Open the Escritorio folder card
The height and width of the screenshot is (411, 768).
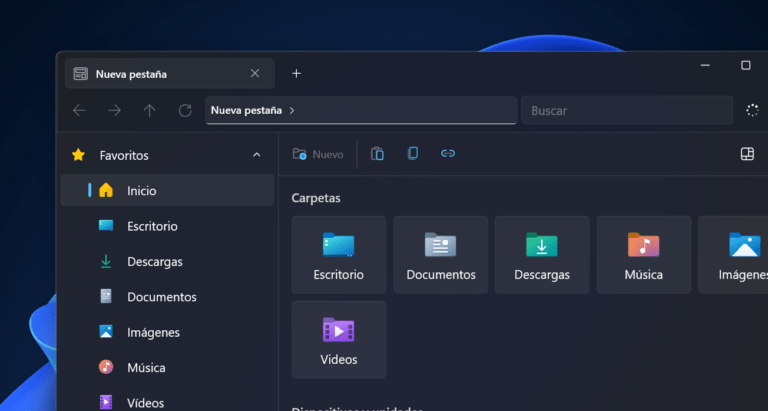[338, 255]
